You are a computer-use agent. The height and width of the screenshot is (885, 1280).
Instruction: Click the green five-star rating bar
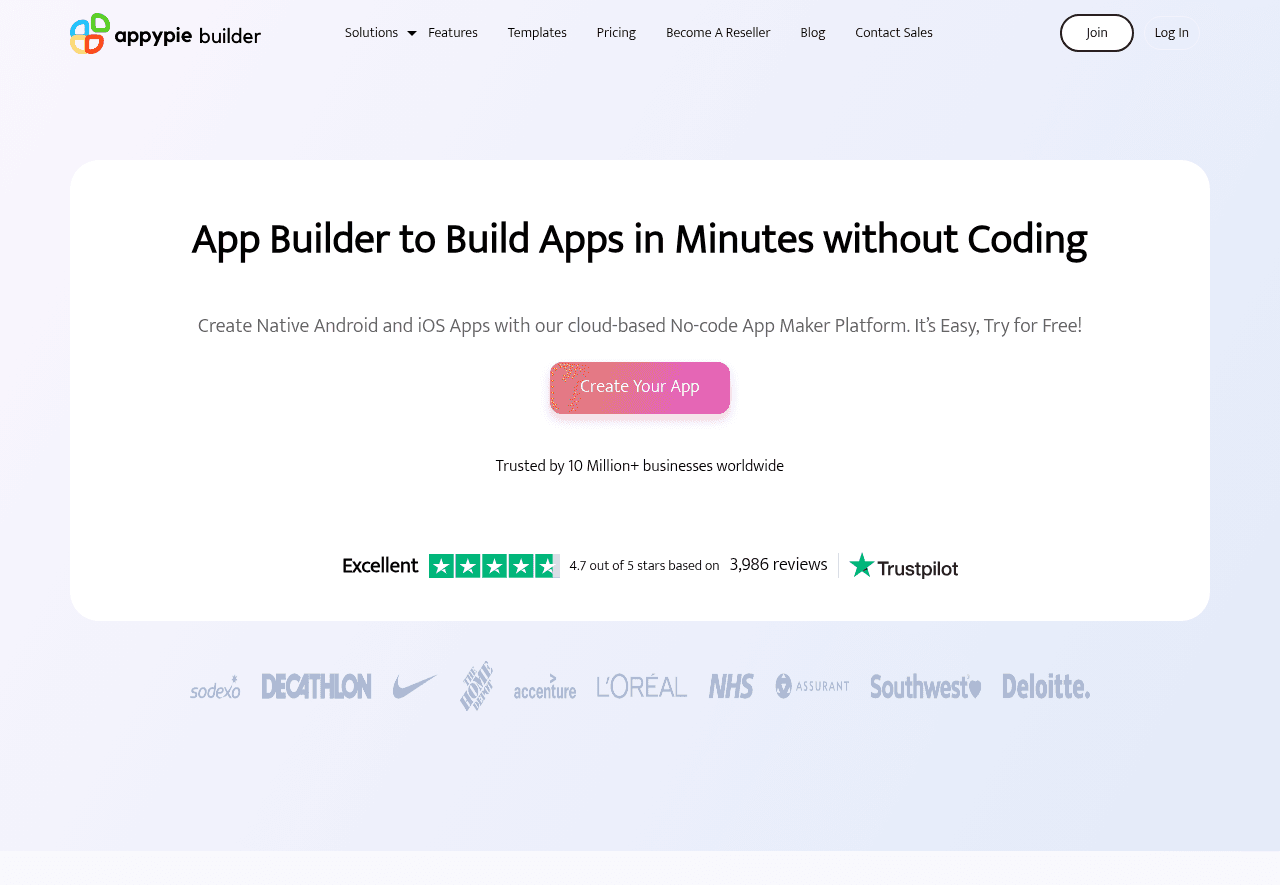click(494, 565)
